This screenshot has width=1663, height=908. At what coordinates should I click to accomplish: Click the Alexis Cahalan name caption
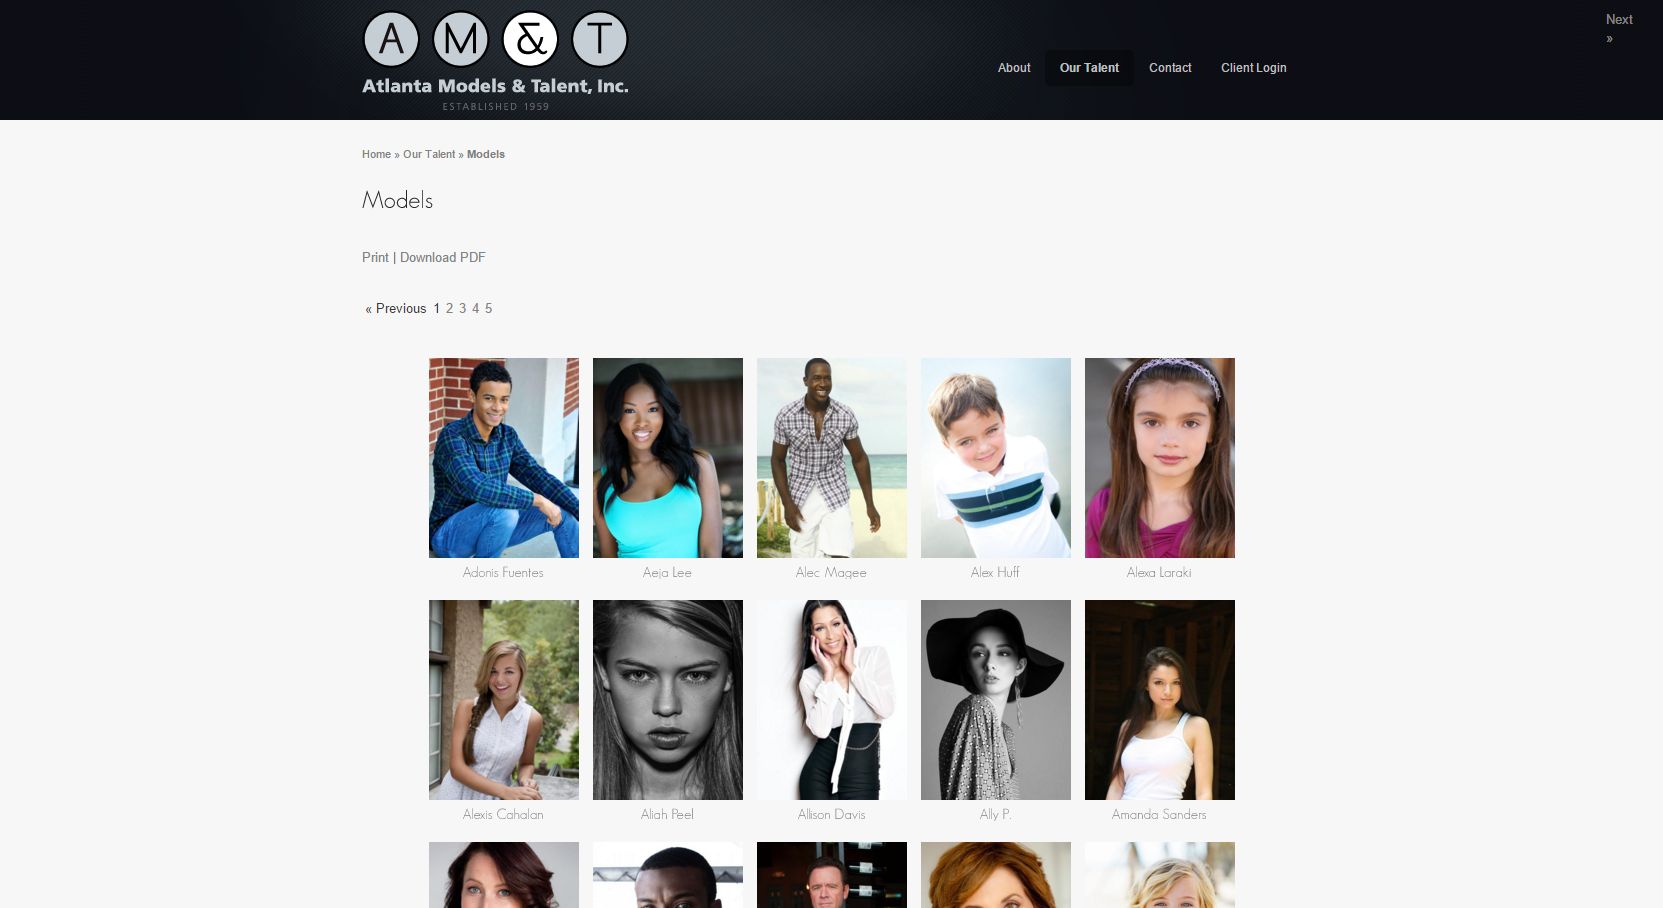coord(503,814)
